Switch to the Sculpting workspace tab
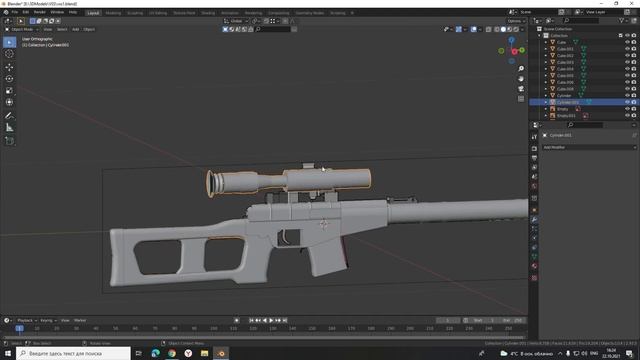Image resolution: width=640 pixels, height=360 pixels. (x=135, y=13)
